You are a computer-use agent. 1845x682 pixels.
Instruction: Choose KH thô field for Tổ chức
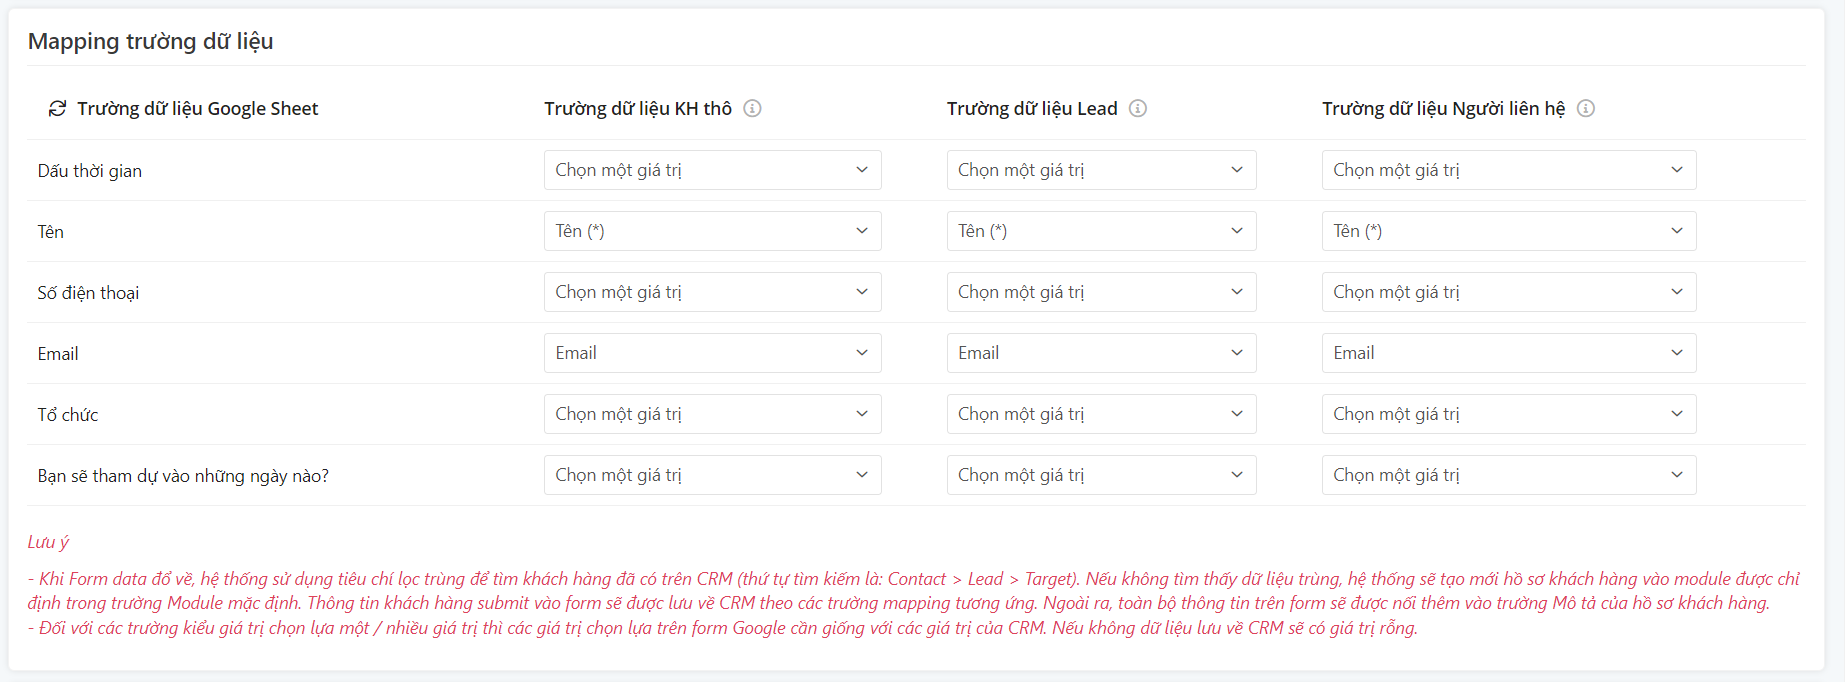[x=712, y=414]
